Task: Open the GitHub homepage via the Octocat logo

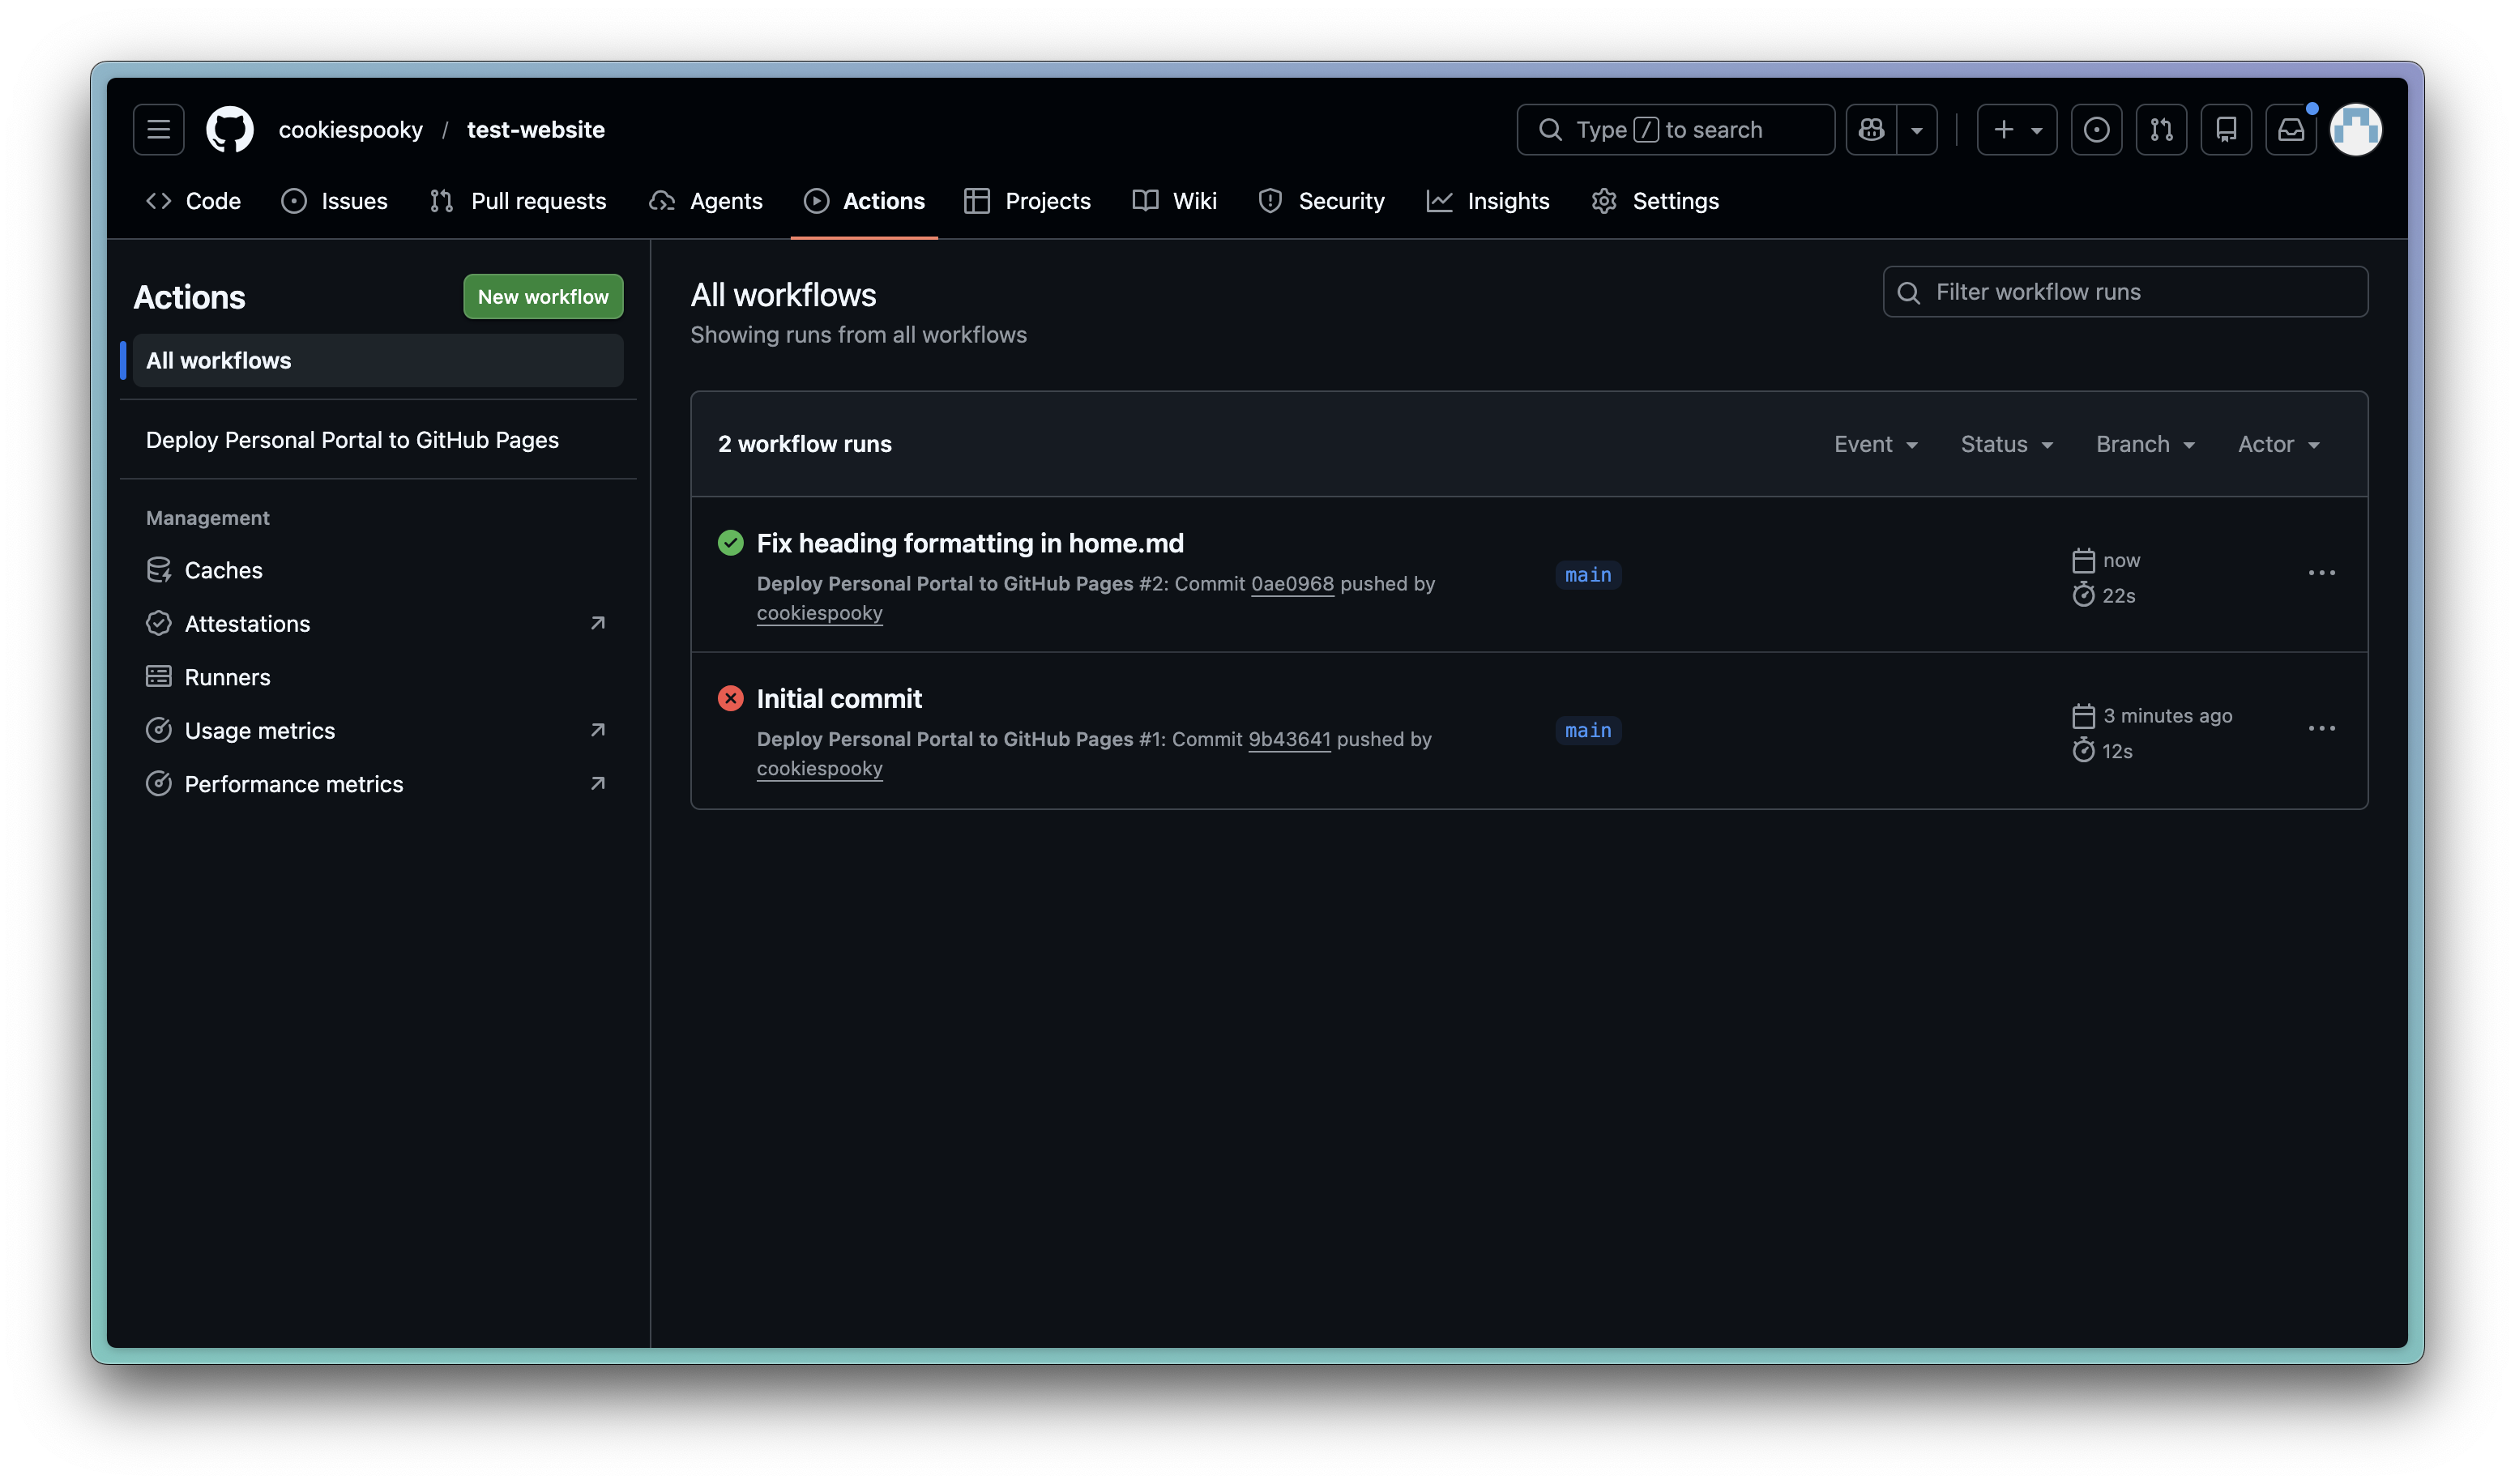Action: pos(229,130)
